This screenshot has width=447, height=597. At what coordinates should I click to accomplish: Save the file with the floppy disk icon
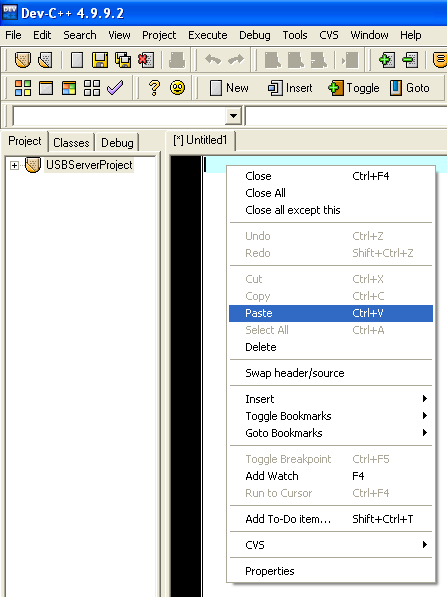click(x=100, y=60)
